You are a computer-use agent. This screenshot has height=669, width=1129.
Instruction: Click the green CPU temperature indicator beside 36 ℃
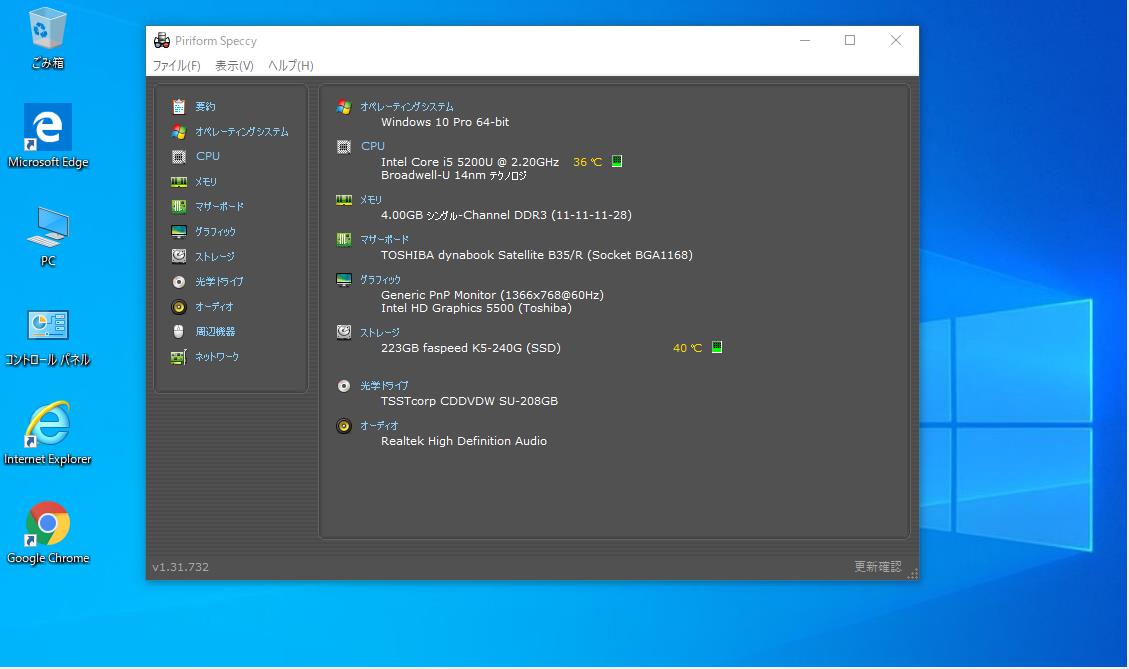click(x=617, y=161)
